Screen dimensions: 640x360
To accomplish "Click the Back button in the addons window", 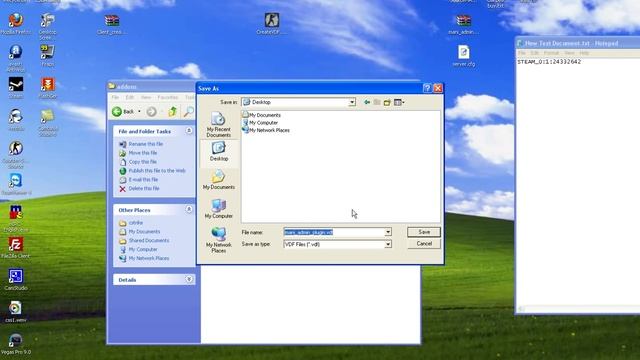I will [124, 111].
